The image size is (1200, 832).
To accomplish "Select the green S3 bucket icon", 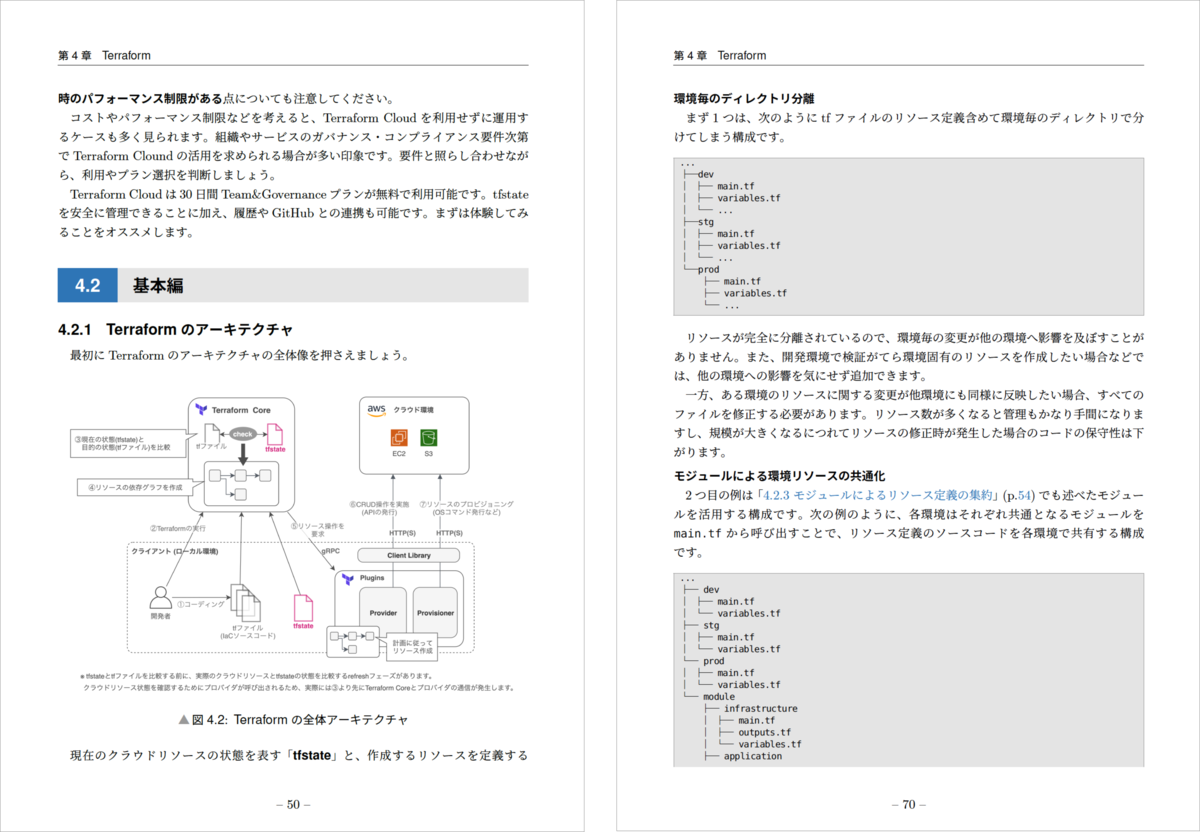I will point(428,438).
